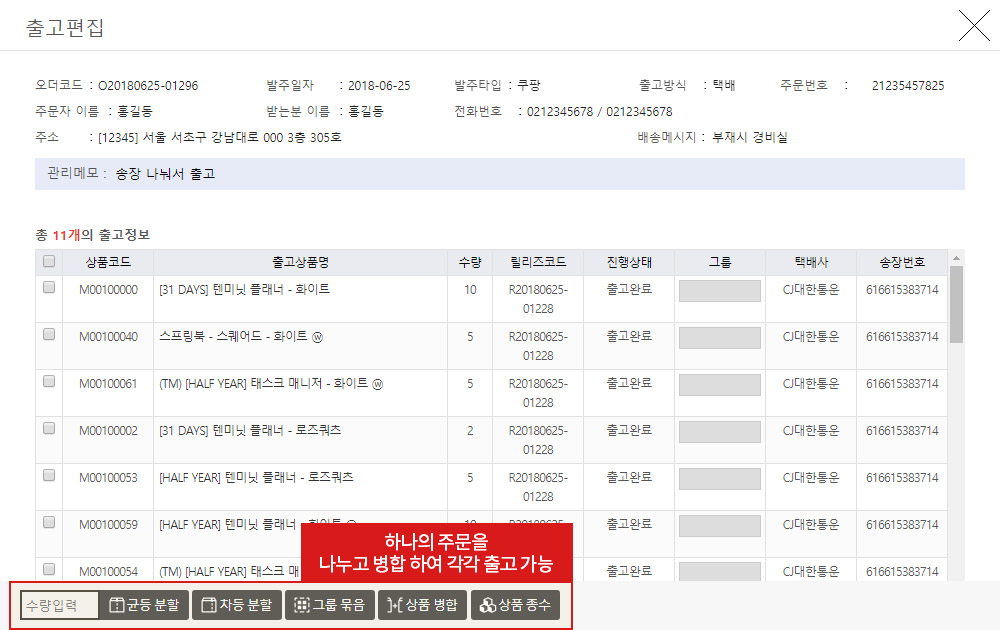The image size is (1000, 630).
Task: Click the 그룹 field for M00100000 row
Action: pyautogui.click(x=719, y=291)
